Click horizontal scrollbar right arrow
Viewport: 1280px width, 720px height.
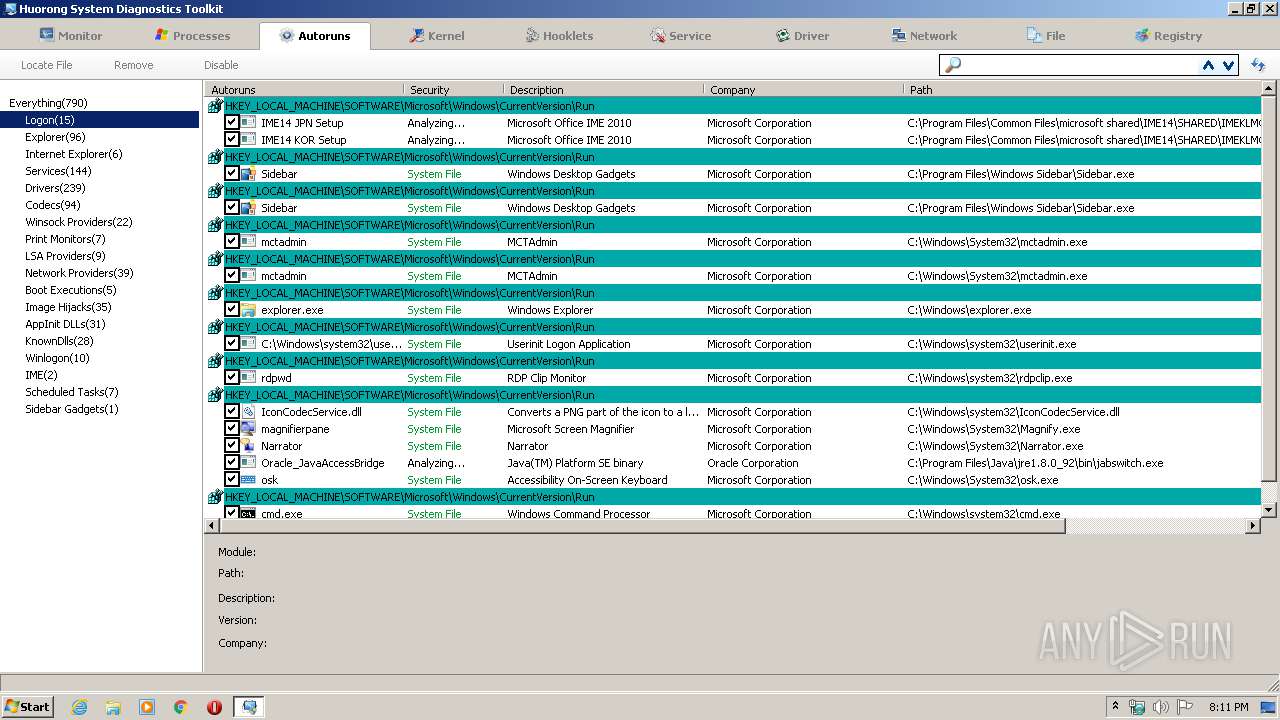(x=1253, y=525)
